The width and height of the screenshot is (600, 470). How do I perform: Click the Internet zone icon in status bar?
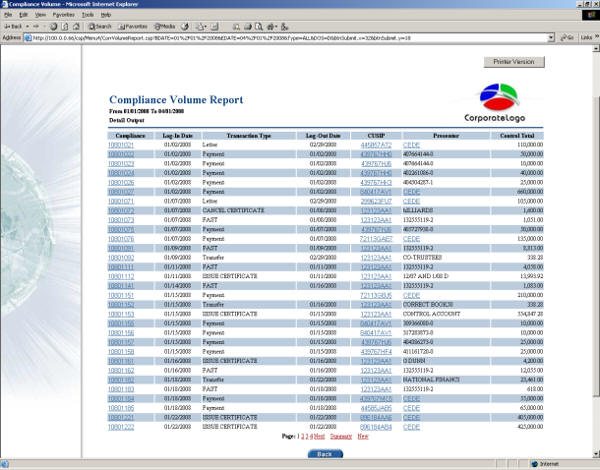(535, 464)
